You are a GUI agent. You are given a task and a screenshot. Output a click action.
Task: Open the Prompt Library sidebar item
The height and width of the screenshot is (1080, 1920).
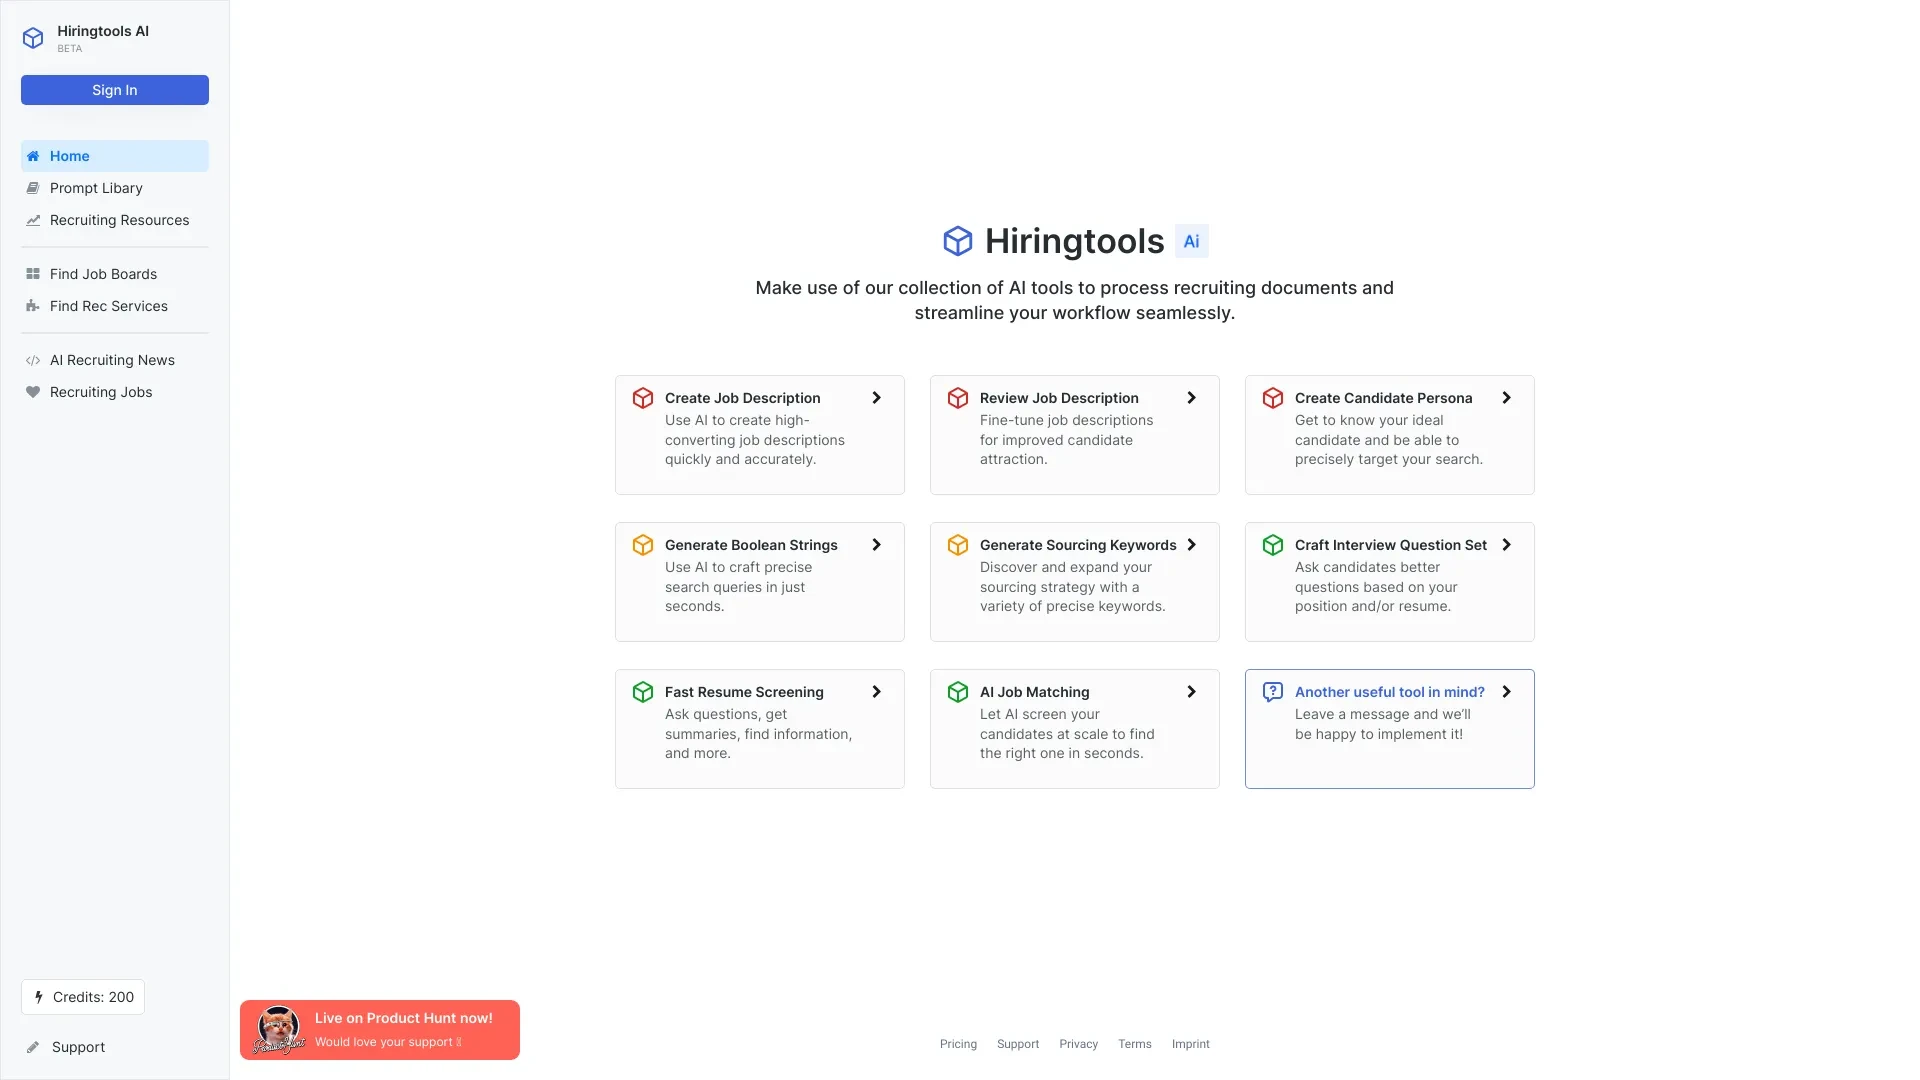pos(95,187)
